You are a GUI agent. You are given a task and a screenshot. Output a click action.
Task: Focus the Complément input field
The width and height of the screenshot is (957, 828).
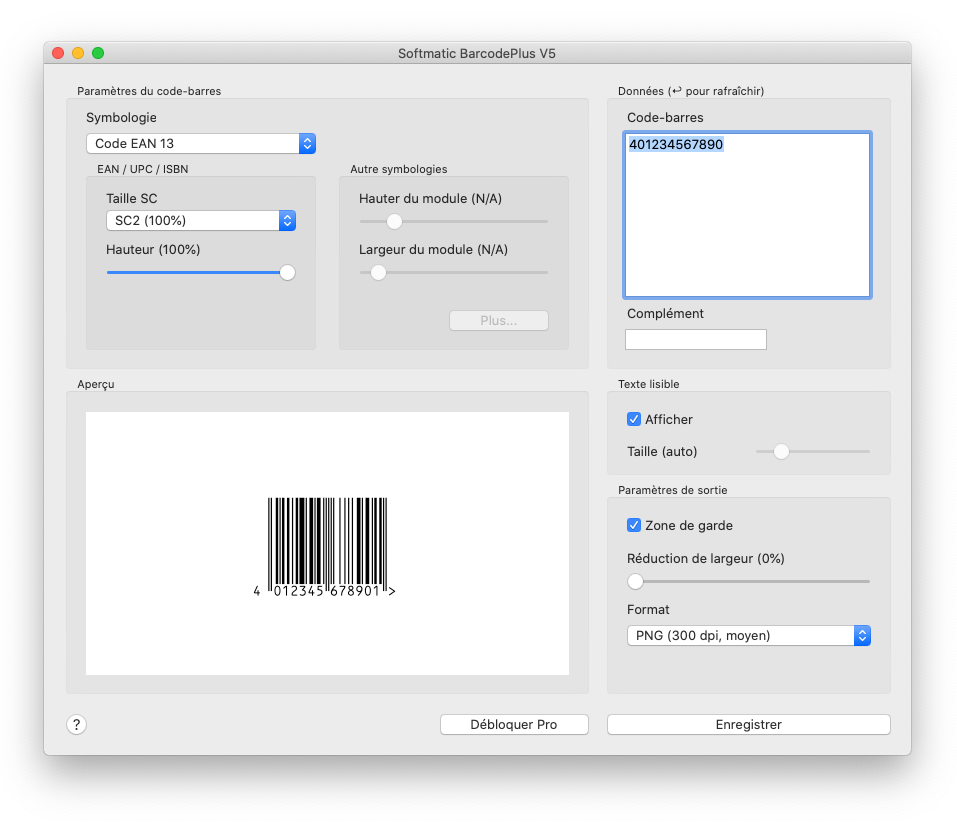pos(696,340)
